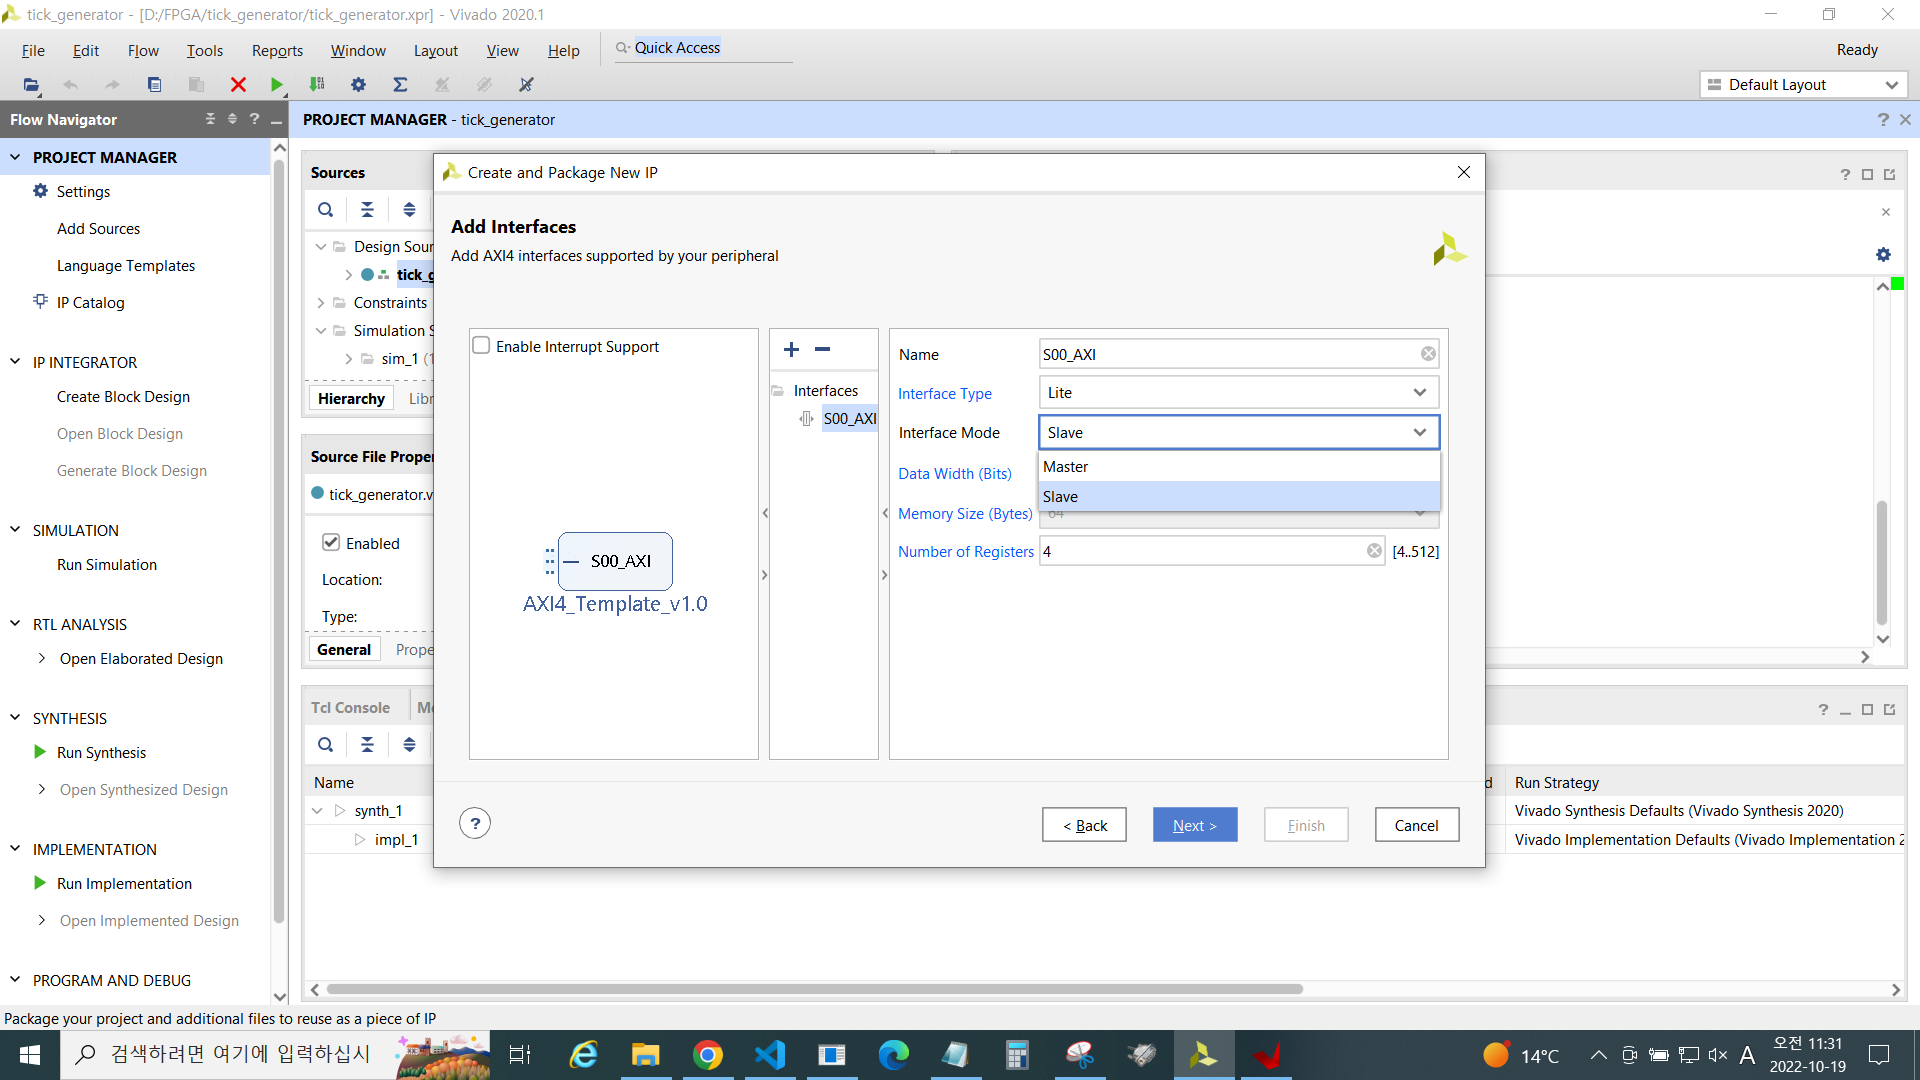Open Visual Studio Code from taskbar
This screenshot has height=1080, width=1920.
click(x=770, y=1055)
